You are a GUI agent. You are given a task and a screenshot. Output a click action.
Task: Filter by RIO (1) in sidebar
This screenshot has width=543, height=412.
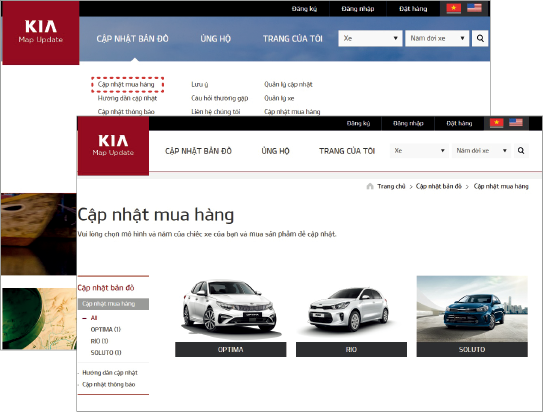click(99, 341)
